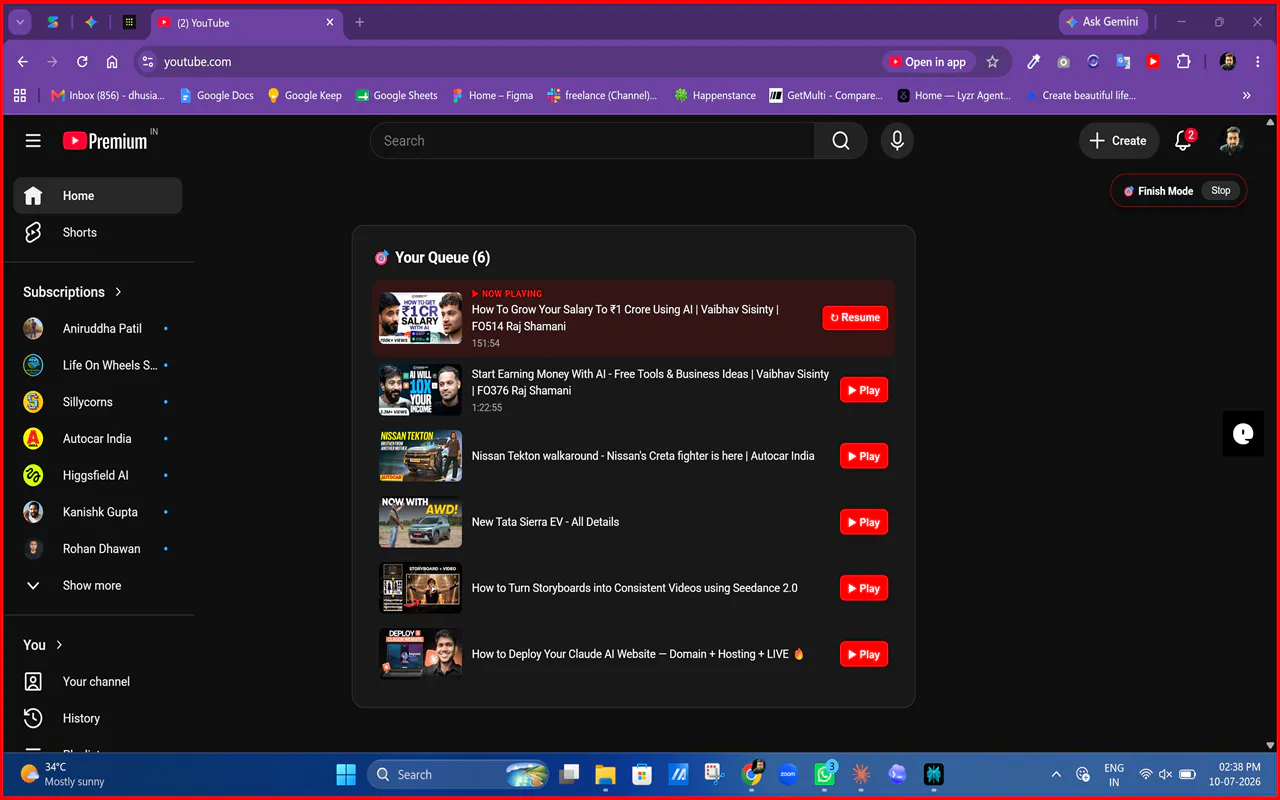Expand the You section chevron

[x=59, y=645]
